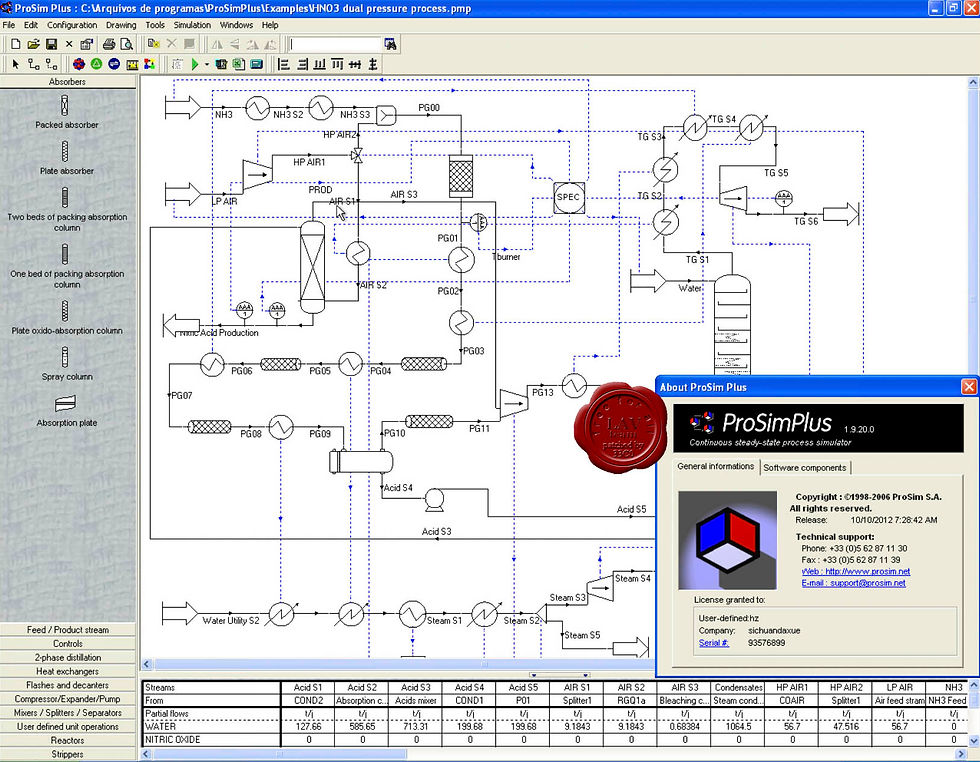
Task: Follow the www.prosim.net web link
Action: pyautogui.click(x=856, y=571)
